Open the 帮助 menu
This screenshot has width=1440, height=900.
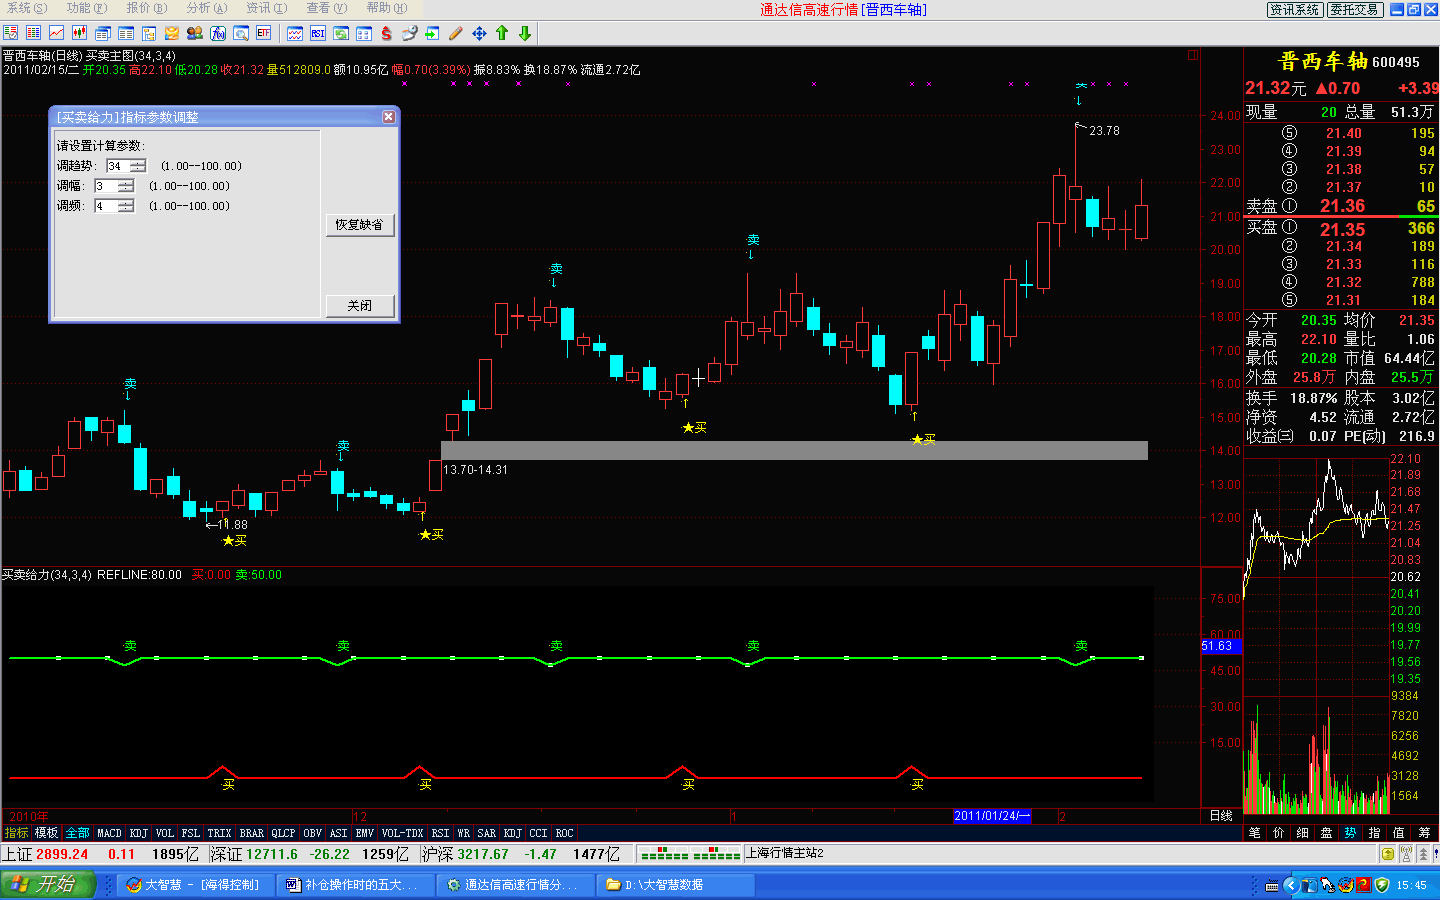386,8
